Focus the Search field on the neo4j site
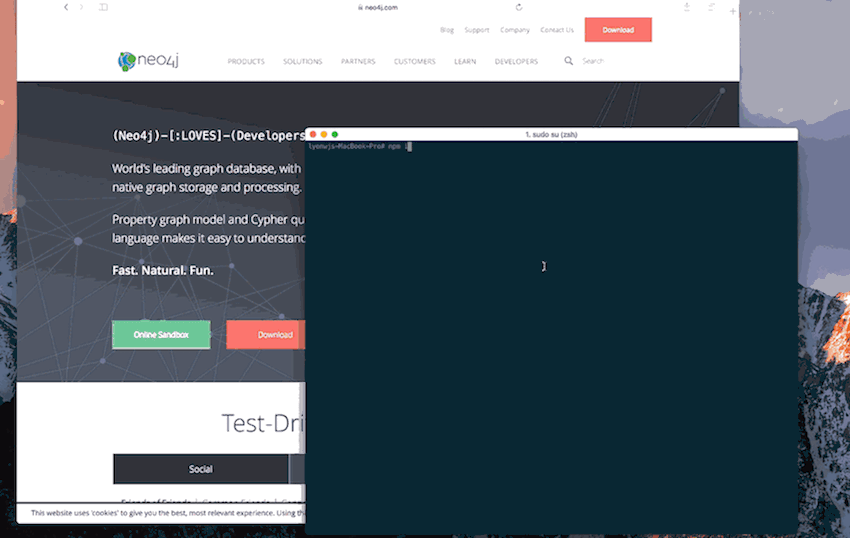850x538 pixels. 593,61
